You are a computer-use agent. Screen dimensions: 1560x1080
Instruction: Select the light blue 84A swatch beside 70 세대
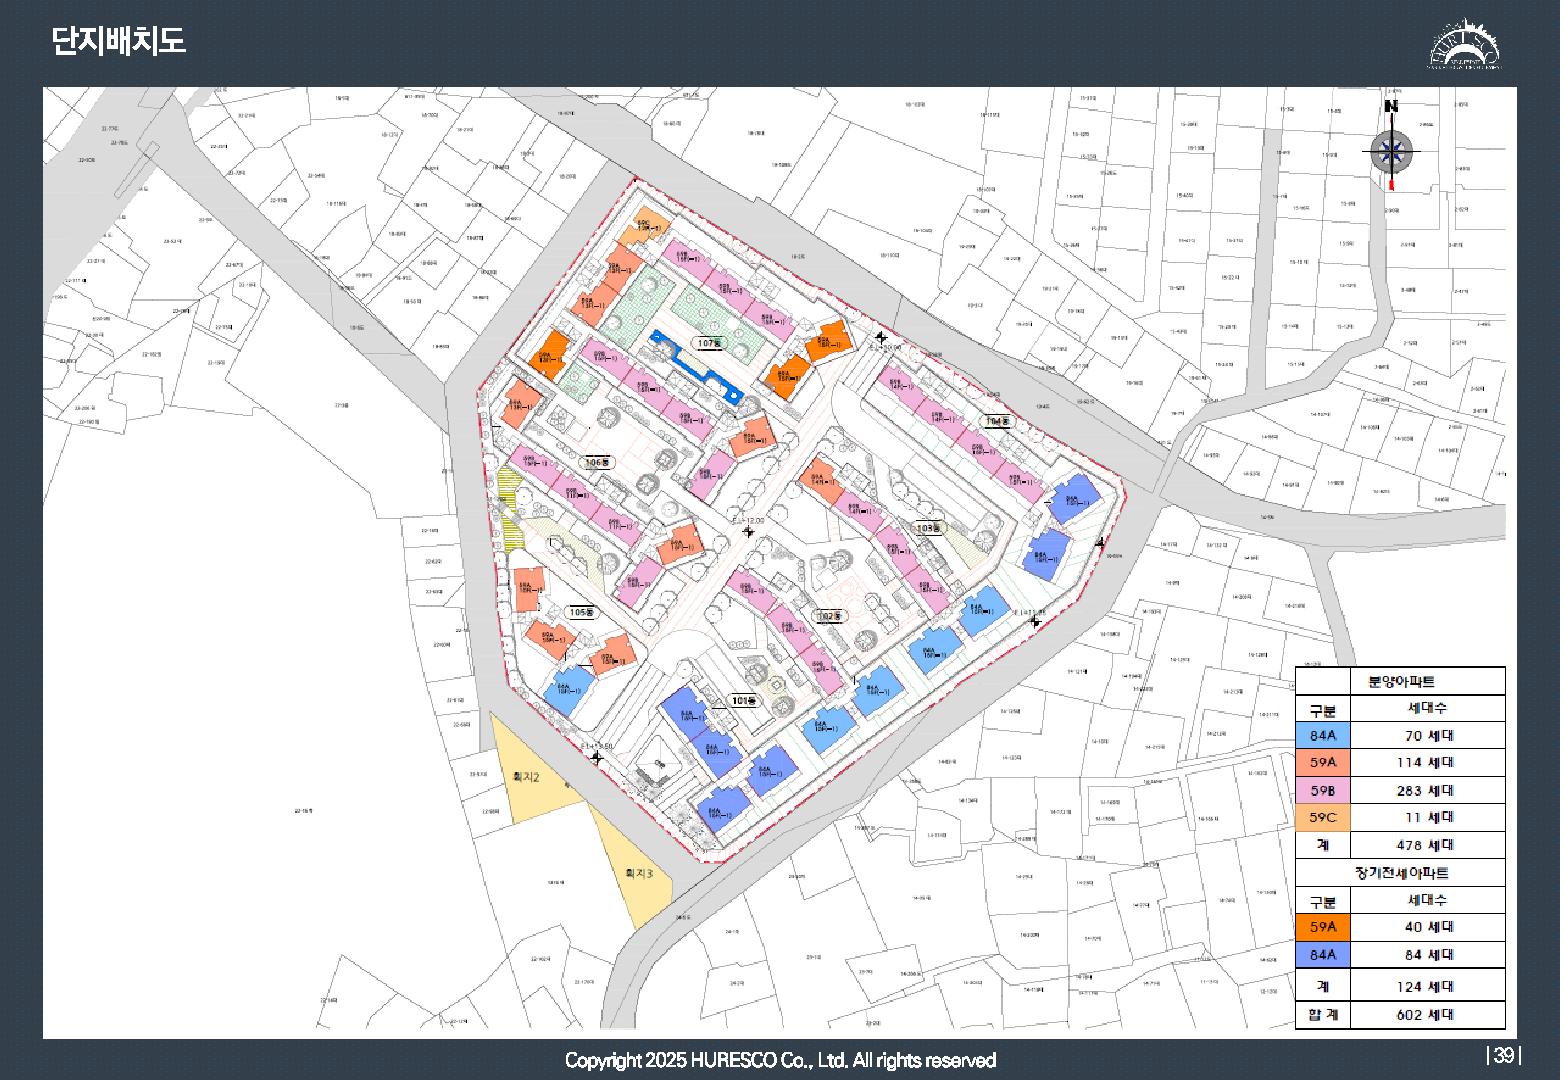tap(1323, 736)
